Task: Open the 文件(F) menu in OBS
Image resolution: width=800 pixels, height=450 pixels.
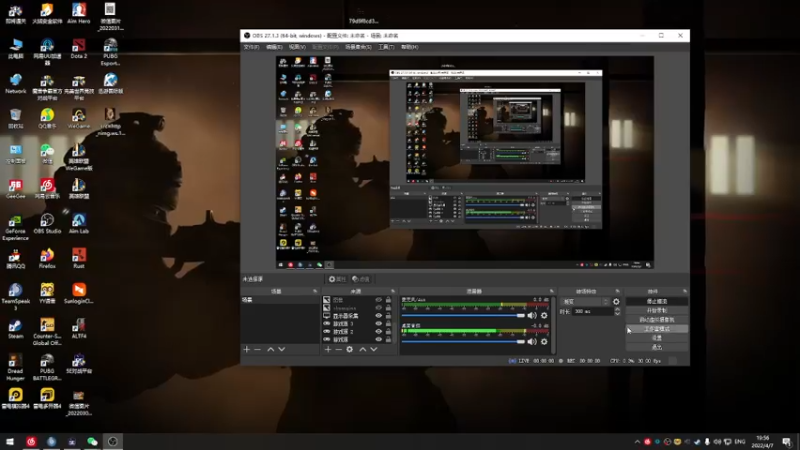Action: pos(252,47)
